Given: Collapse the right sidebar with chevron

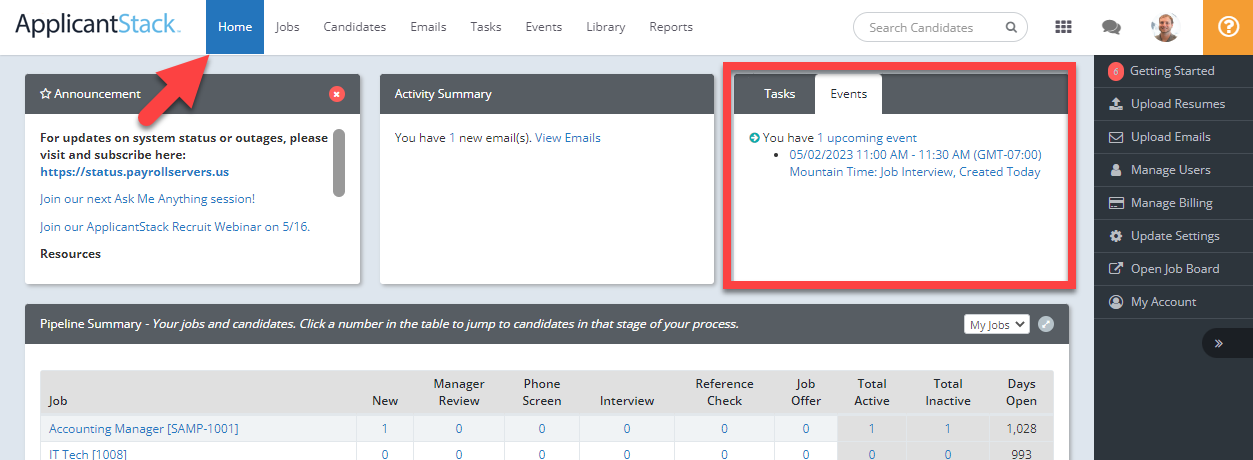Looking at the screenshot, I should click(1219, 343).
